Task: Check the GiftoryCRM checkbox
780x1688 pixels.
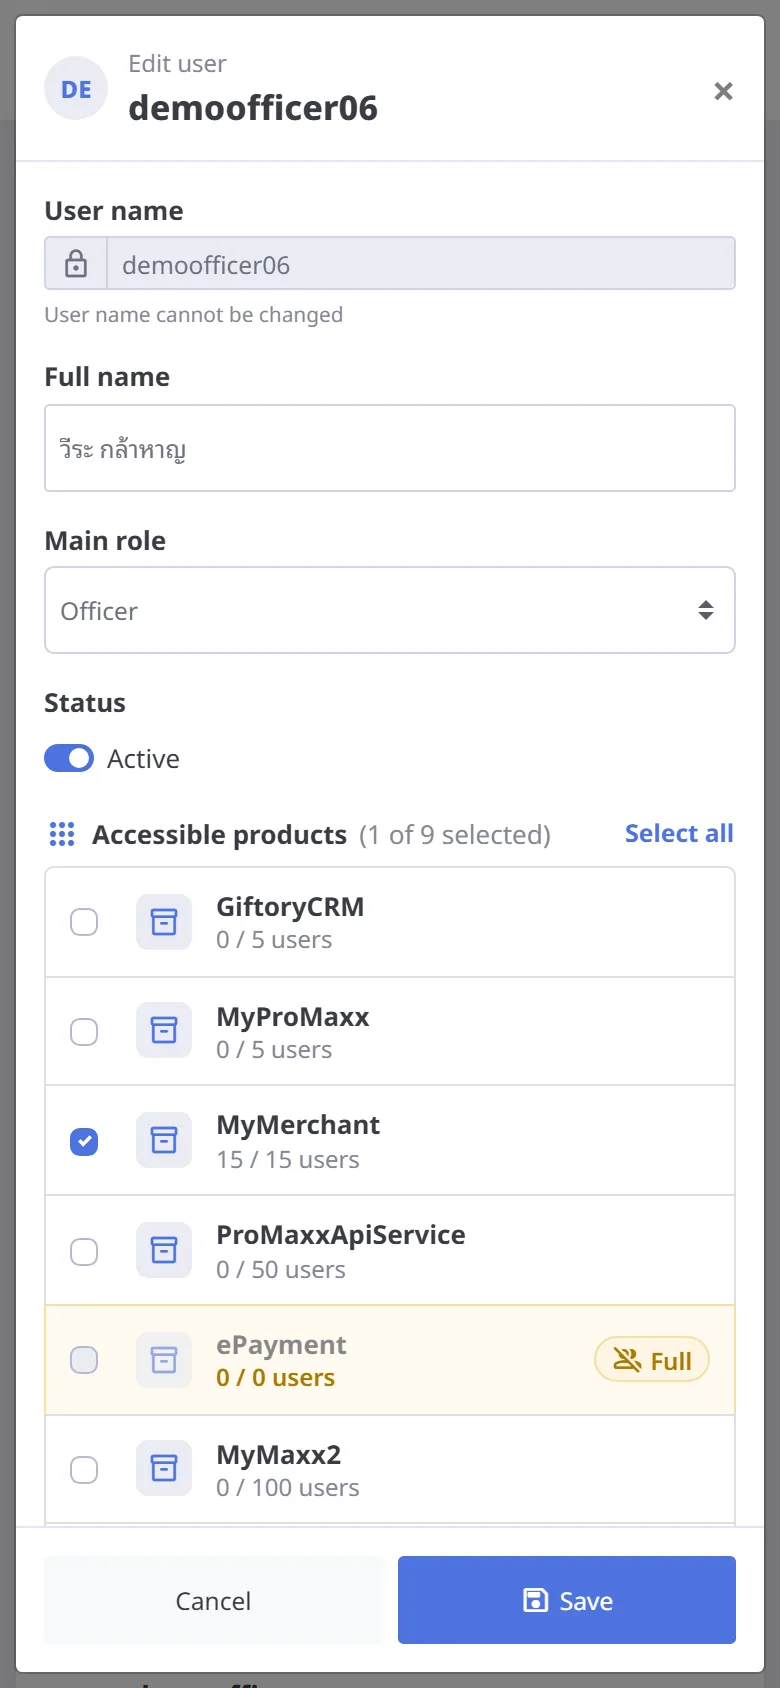Action: 84,921
